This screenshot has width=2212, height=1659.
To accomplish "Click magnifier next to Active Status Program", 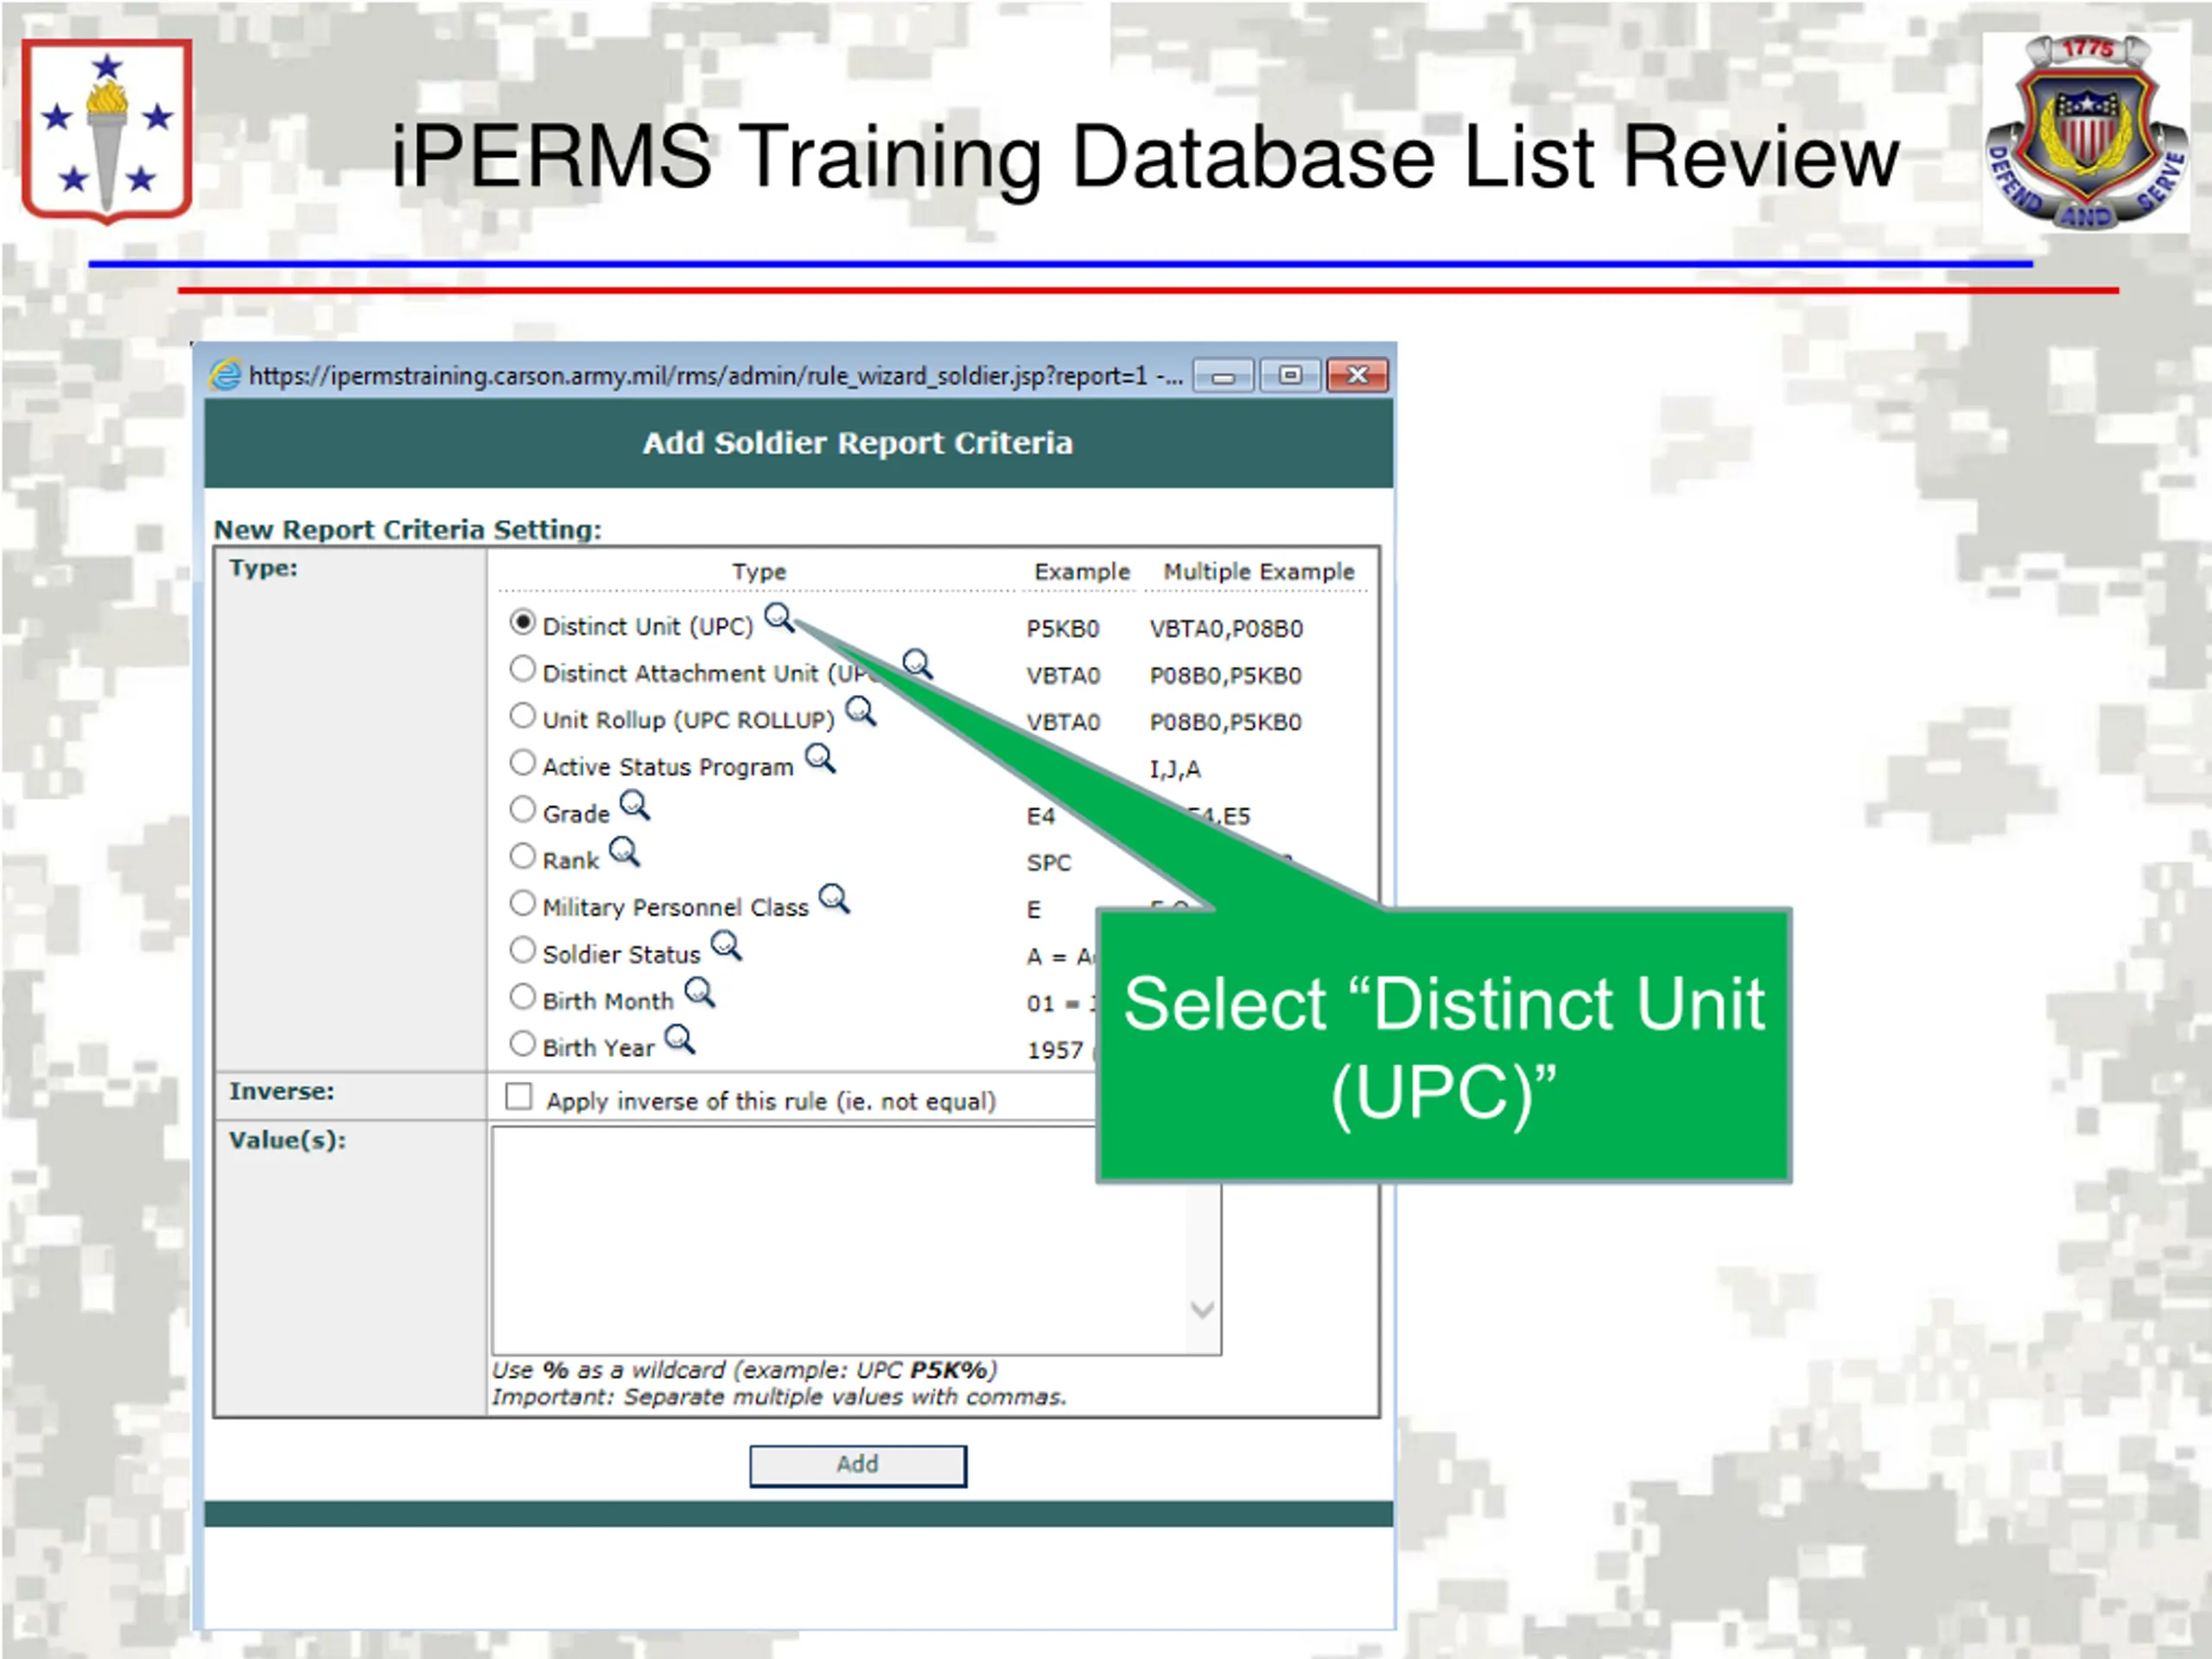I will coord(820,758).
